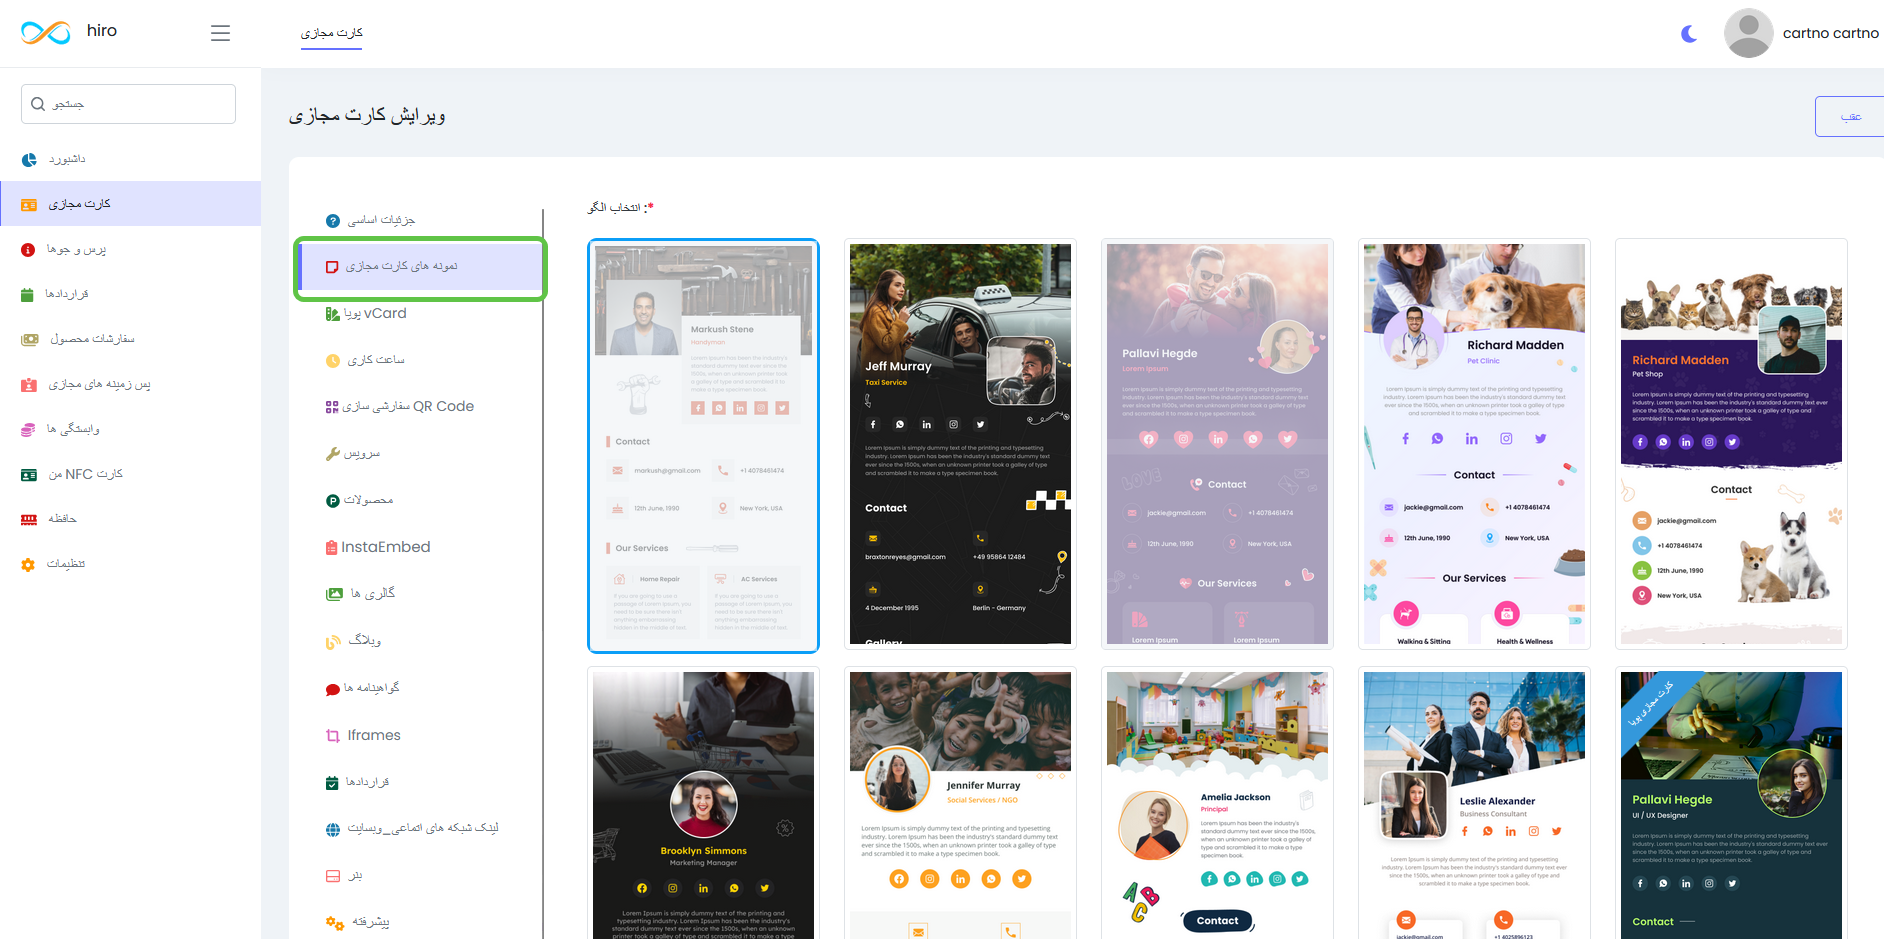Toggle dark mode with the moon icon
The image size is (1884, 939).
pos(1689,34)
